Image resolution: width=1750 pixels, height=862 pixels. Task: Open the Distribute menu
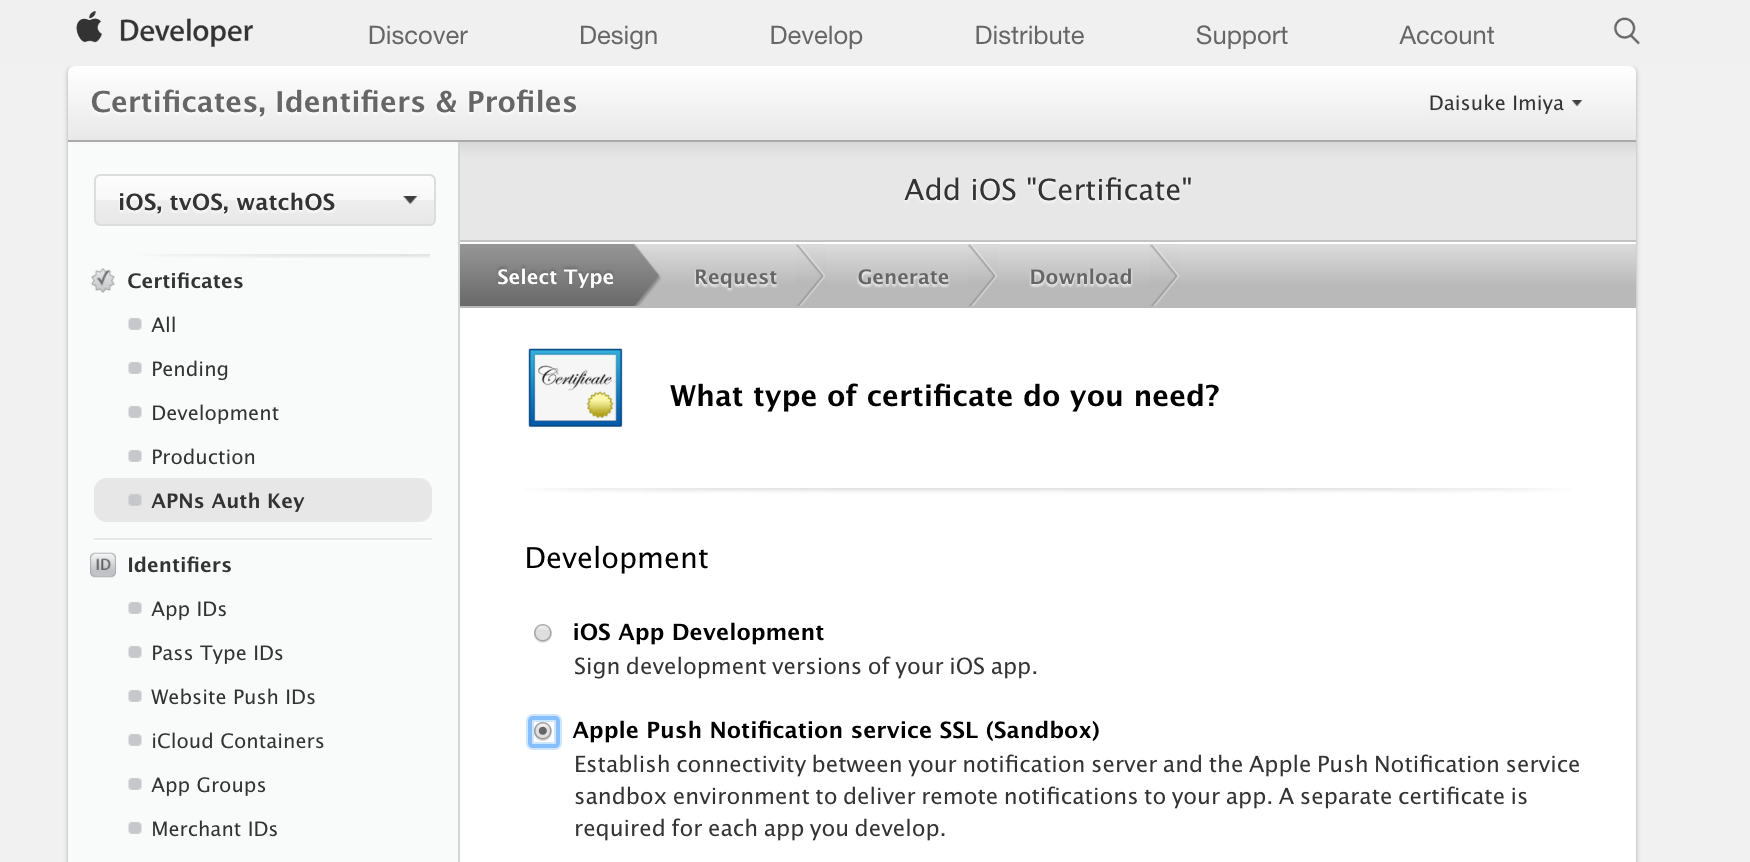(x=1029, y=36)
